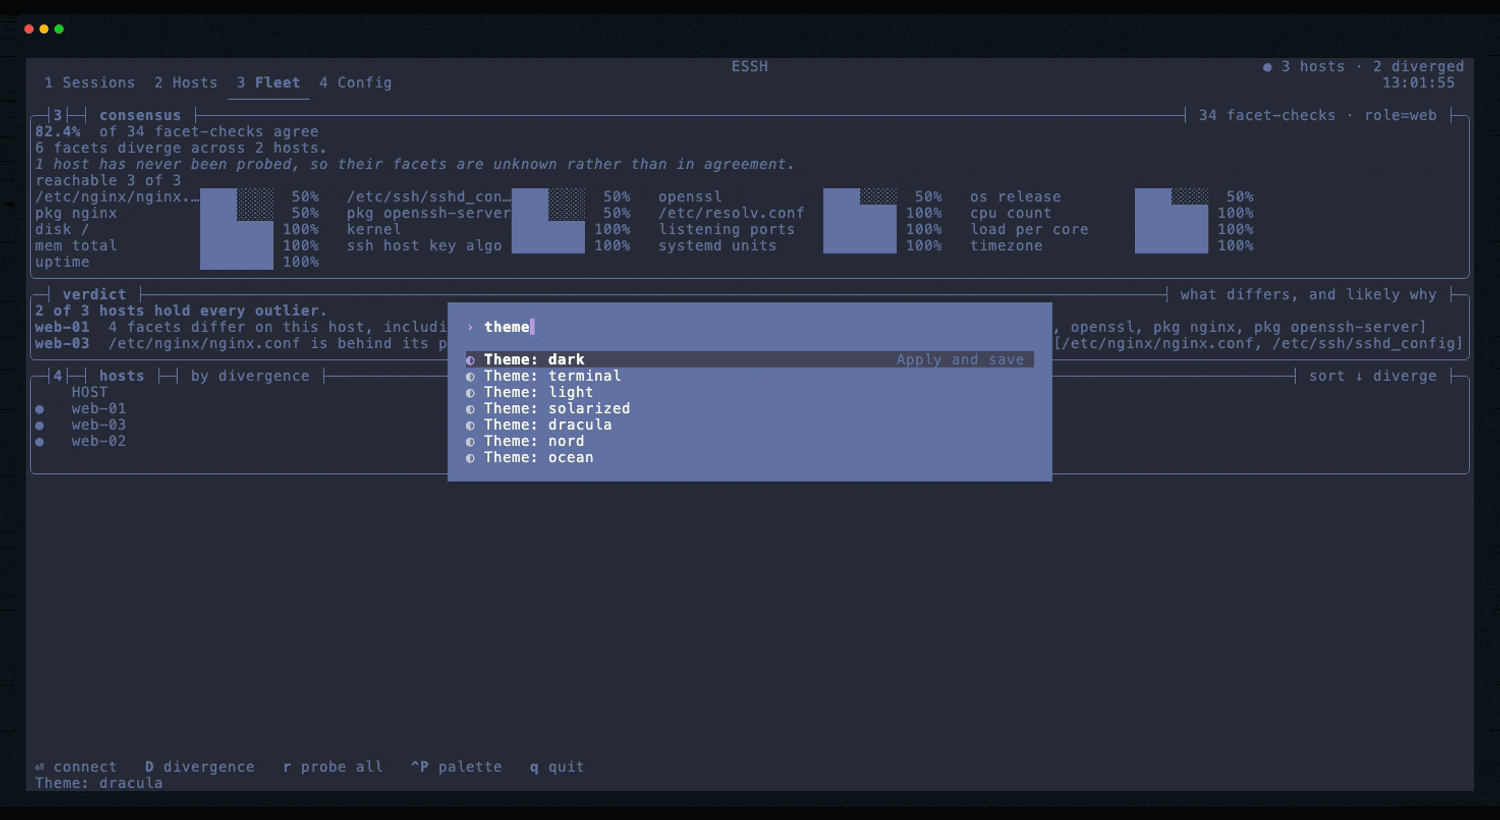The width and height of the screenshot is (1500, 820).
Task: Click the D divergence footer shortcut
Action: pos(199,767)
